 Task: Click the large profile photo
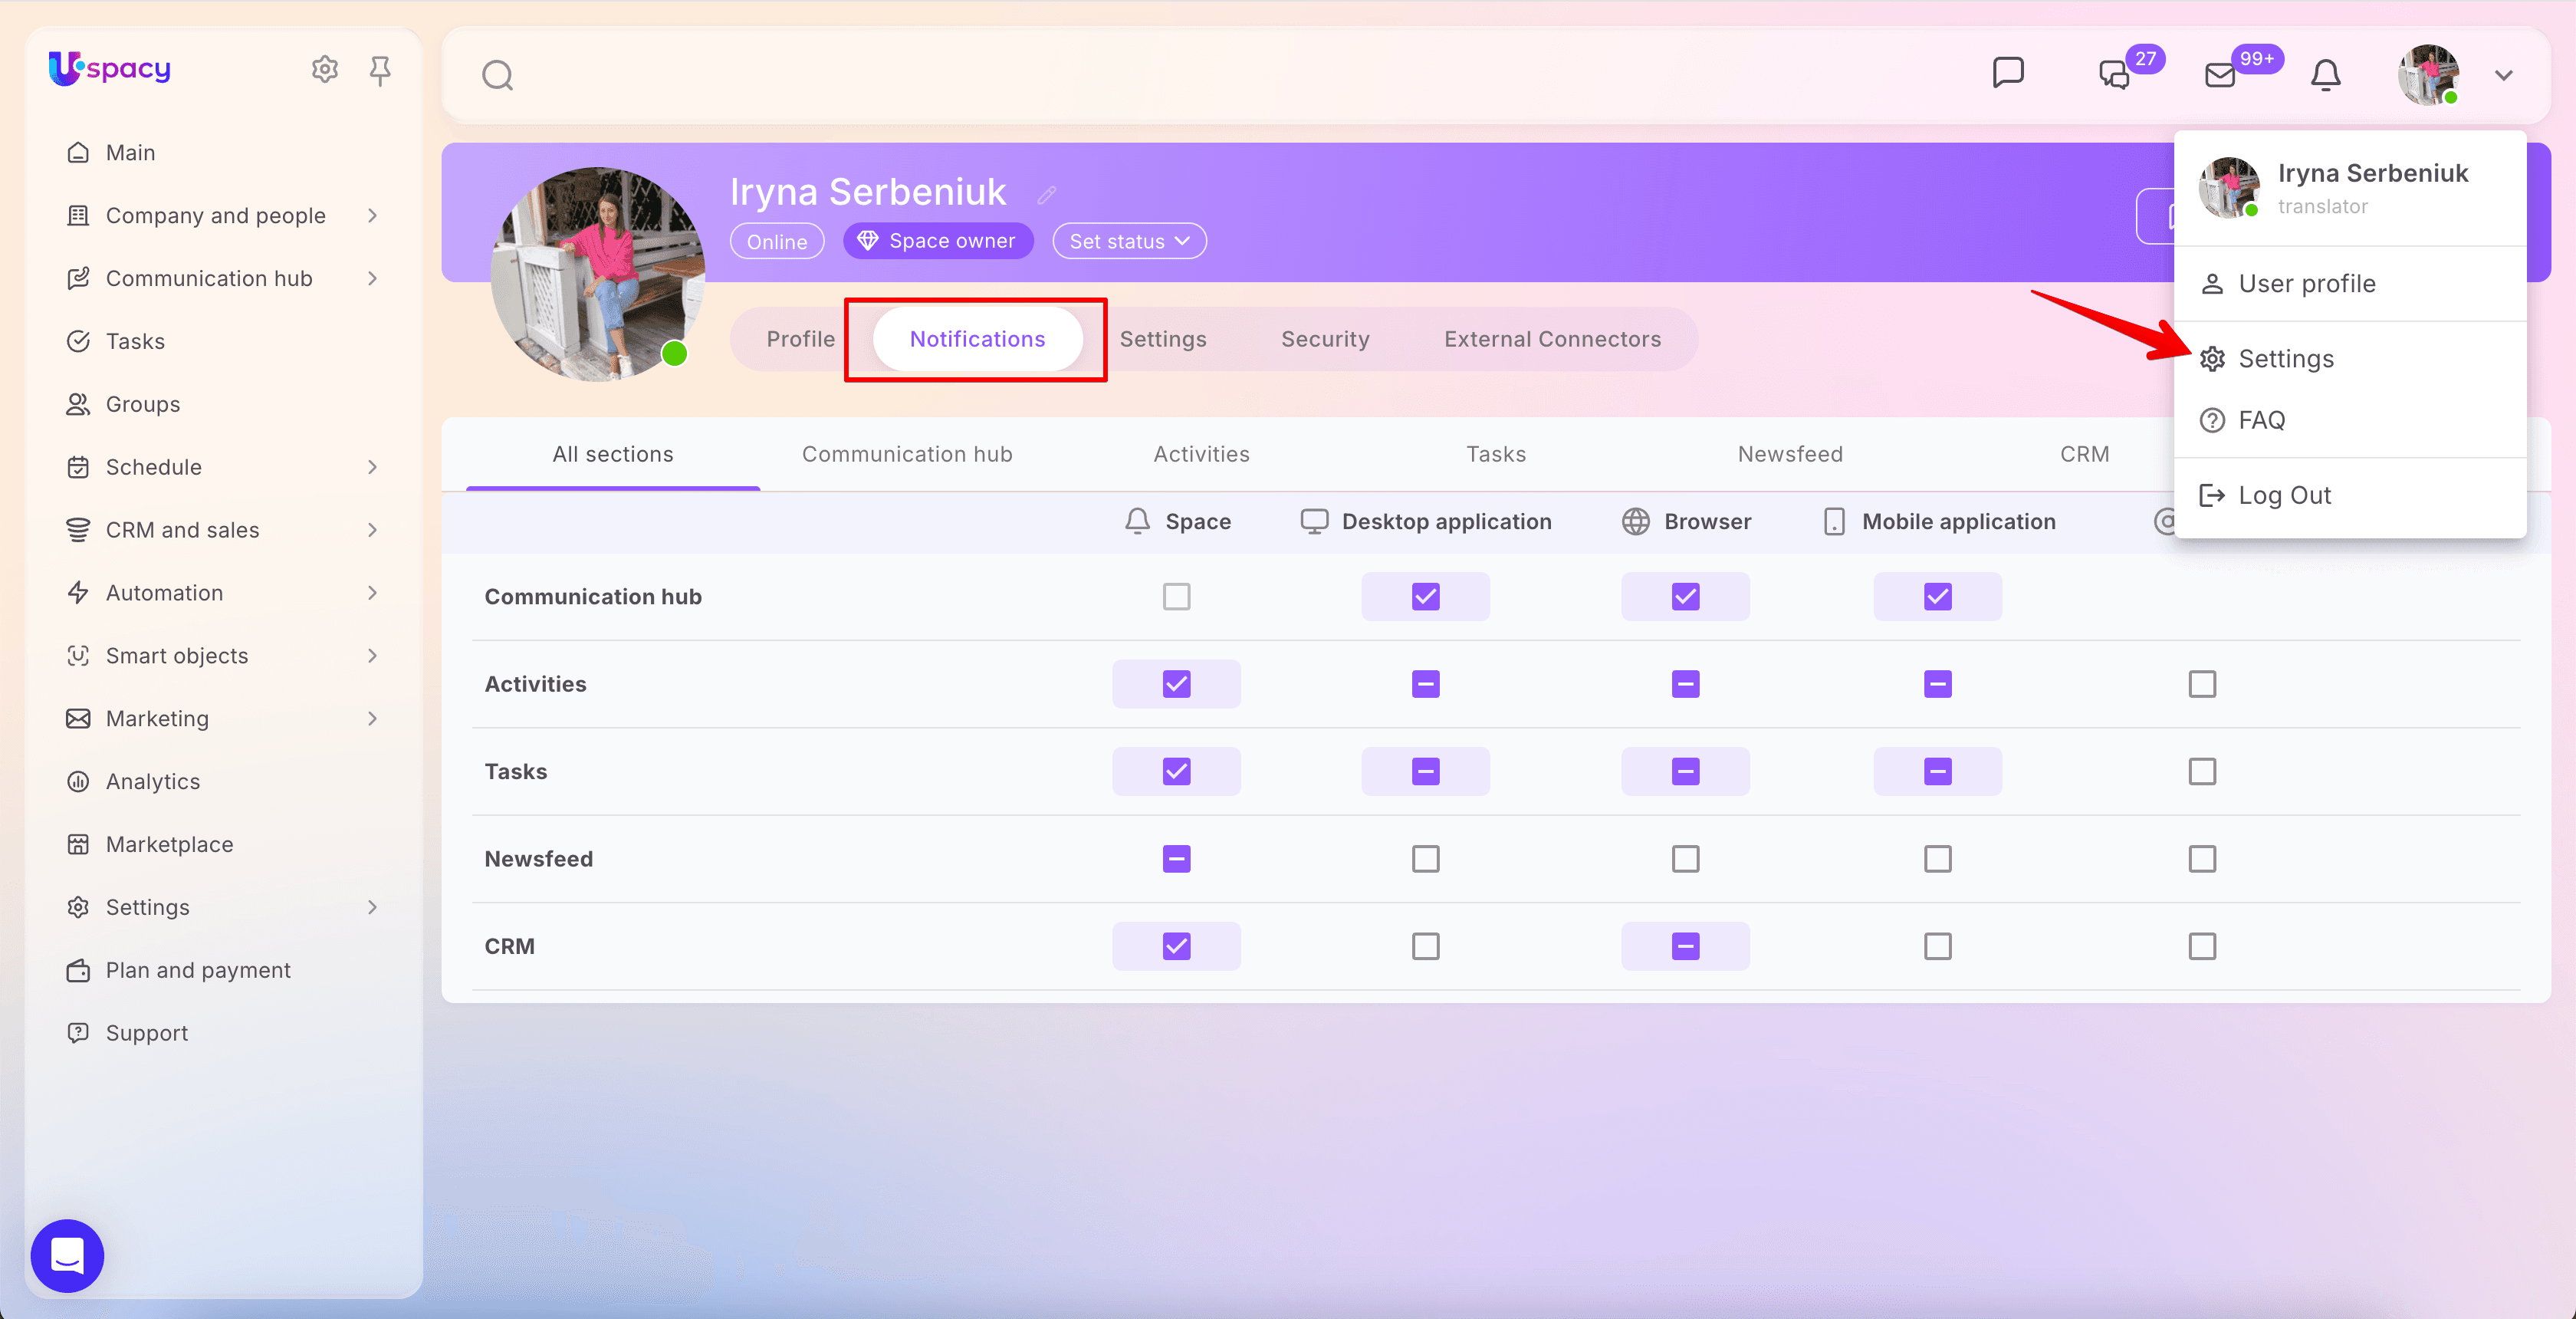pos(597,274)
